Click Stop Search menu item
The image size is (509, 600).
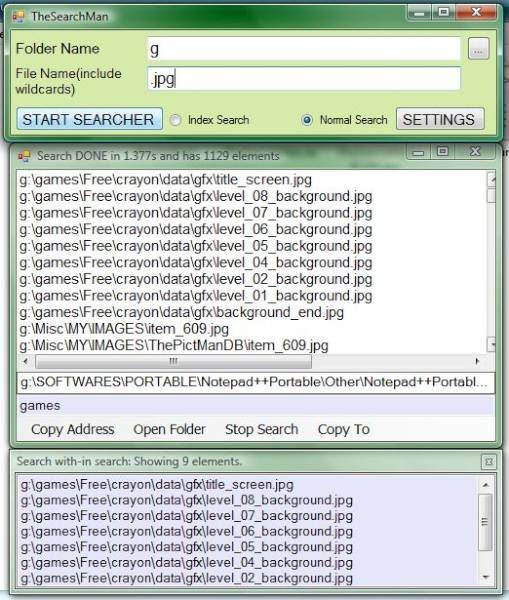[261, 429]
